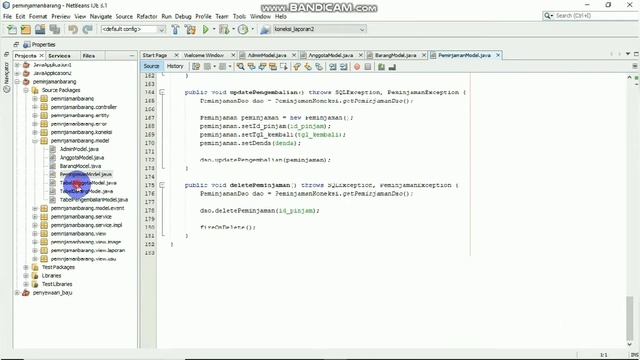Switch to the Services tab
This screenshot has width=640, height=360.
[x=59, y=56]
